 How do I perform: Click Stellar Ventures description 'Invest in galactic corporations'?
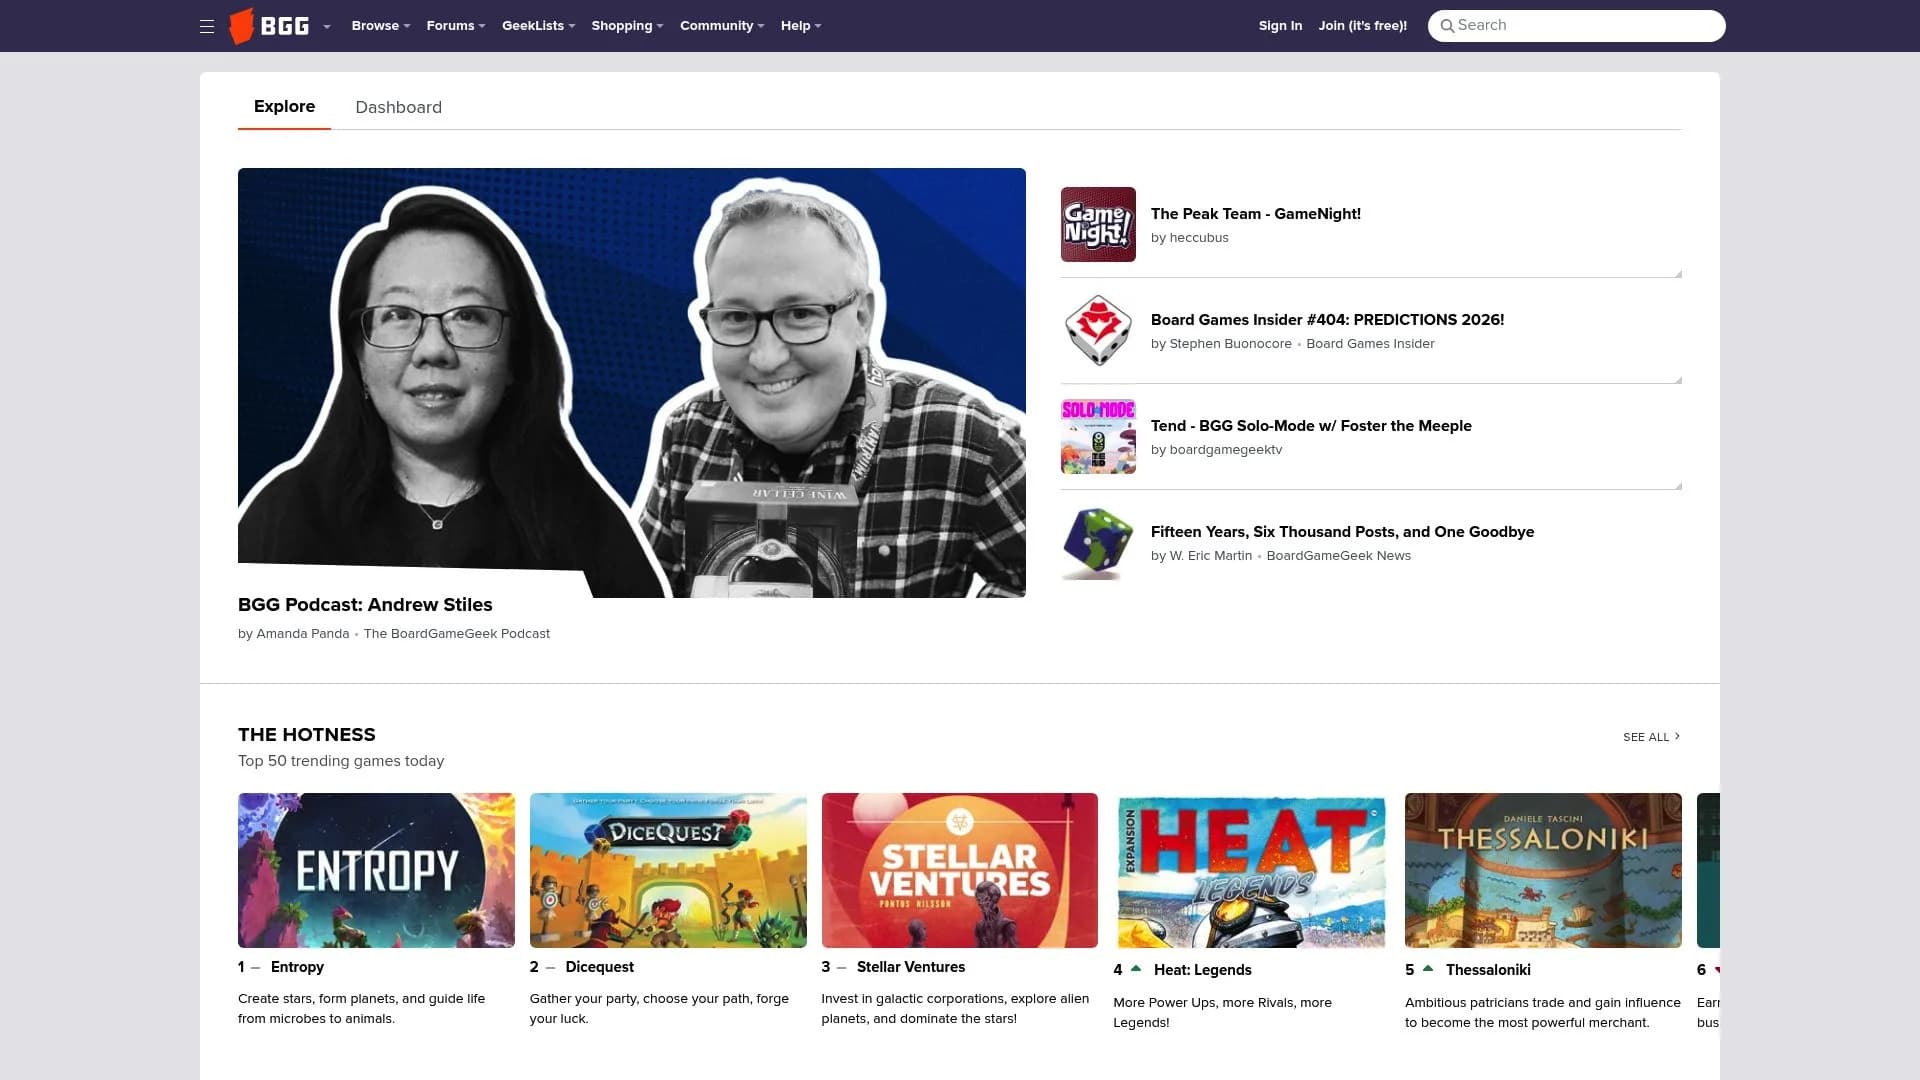pyautogui.click(x=955, y=1009)
